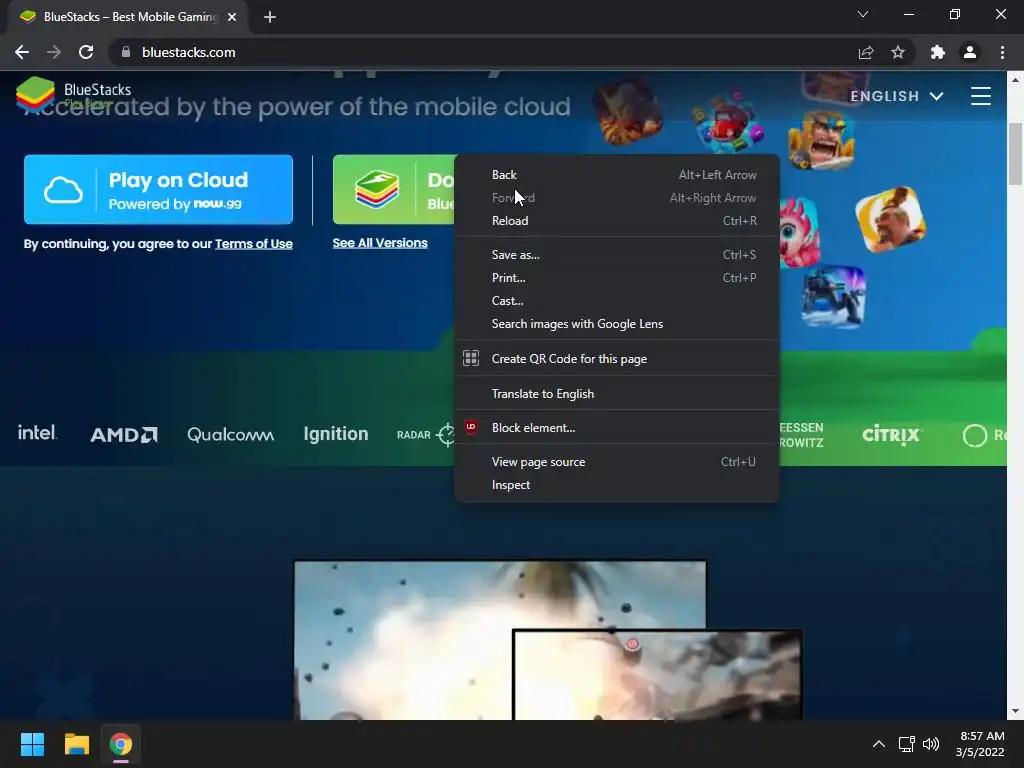Open the tab search chevron

point(863,14)
